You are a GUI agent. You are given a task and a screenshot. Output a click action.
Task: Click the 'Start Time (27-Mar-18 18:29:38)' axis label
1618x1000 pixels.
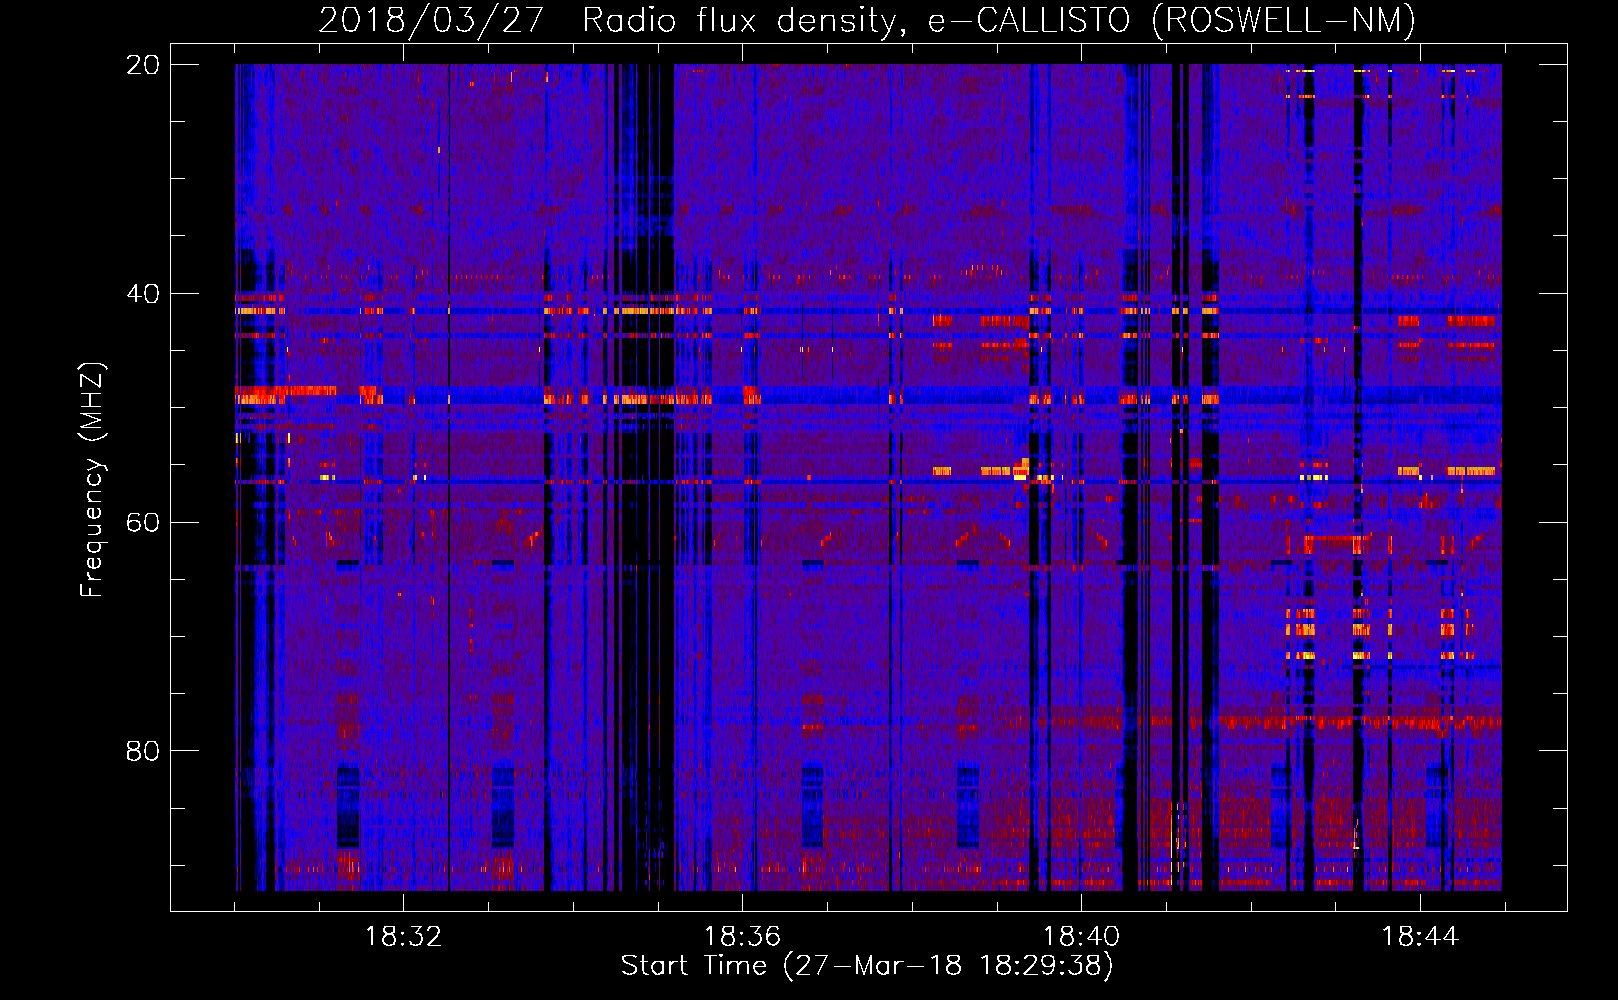pyautogui.click(x=867, y=966)
